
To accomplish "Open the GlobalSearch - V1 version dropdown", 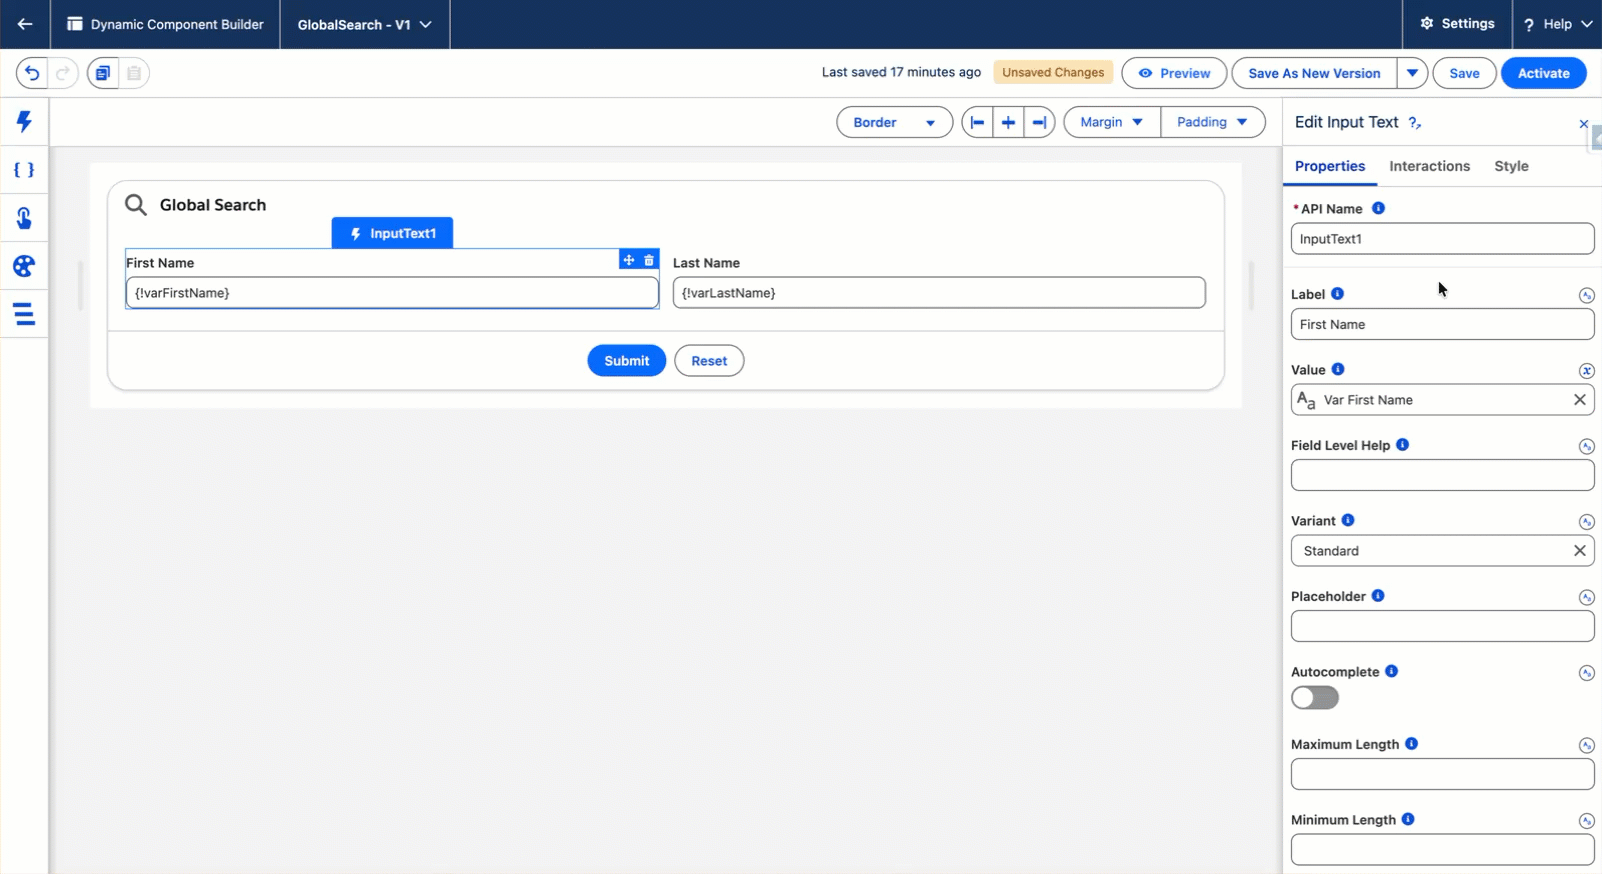I will coord(364,24).
